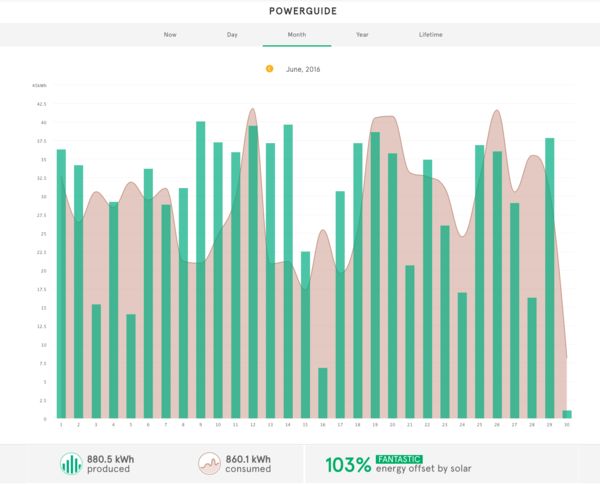This screenshot has width=600, height=485.
Task: Select the production bar for day 19
Action: 375,275
